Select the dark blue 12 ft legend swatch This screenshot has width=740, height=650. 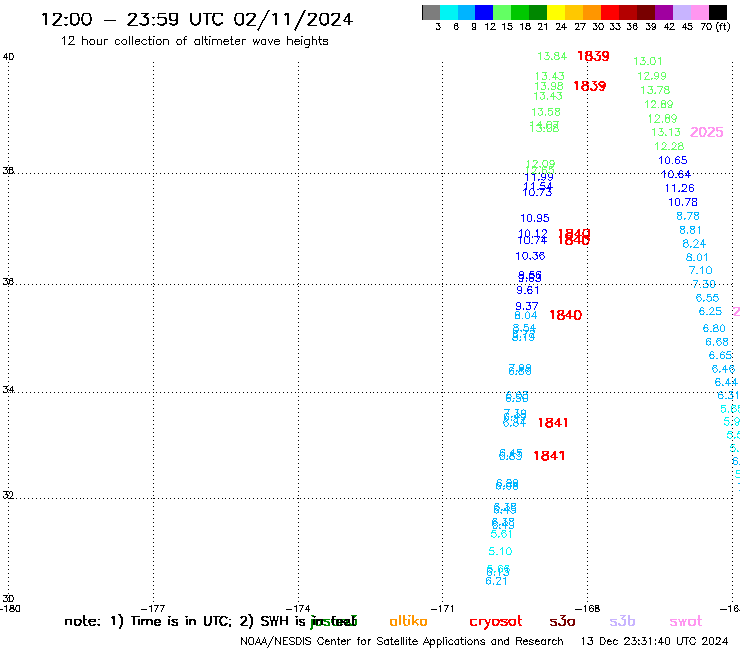(x=484, y=12)
